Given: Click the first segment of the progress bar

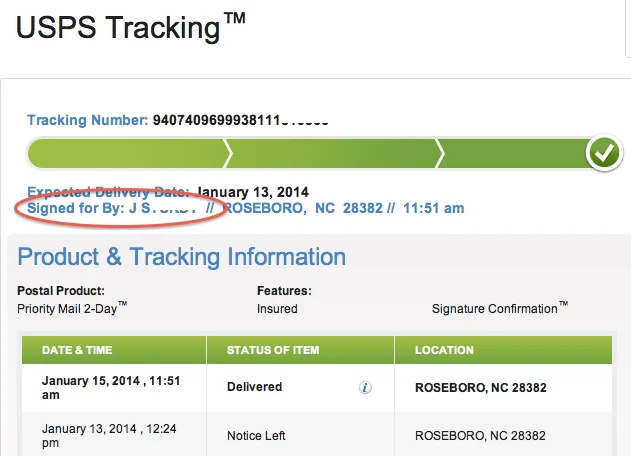Looking at the screenshot, I should 128,153.
